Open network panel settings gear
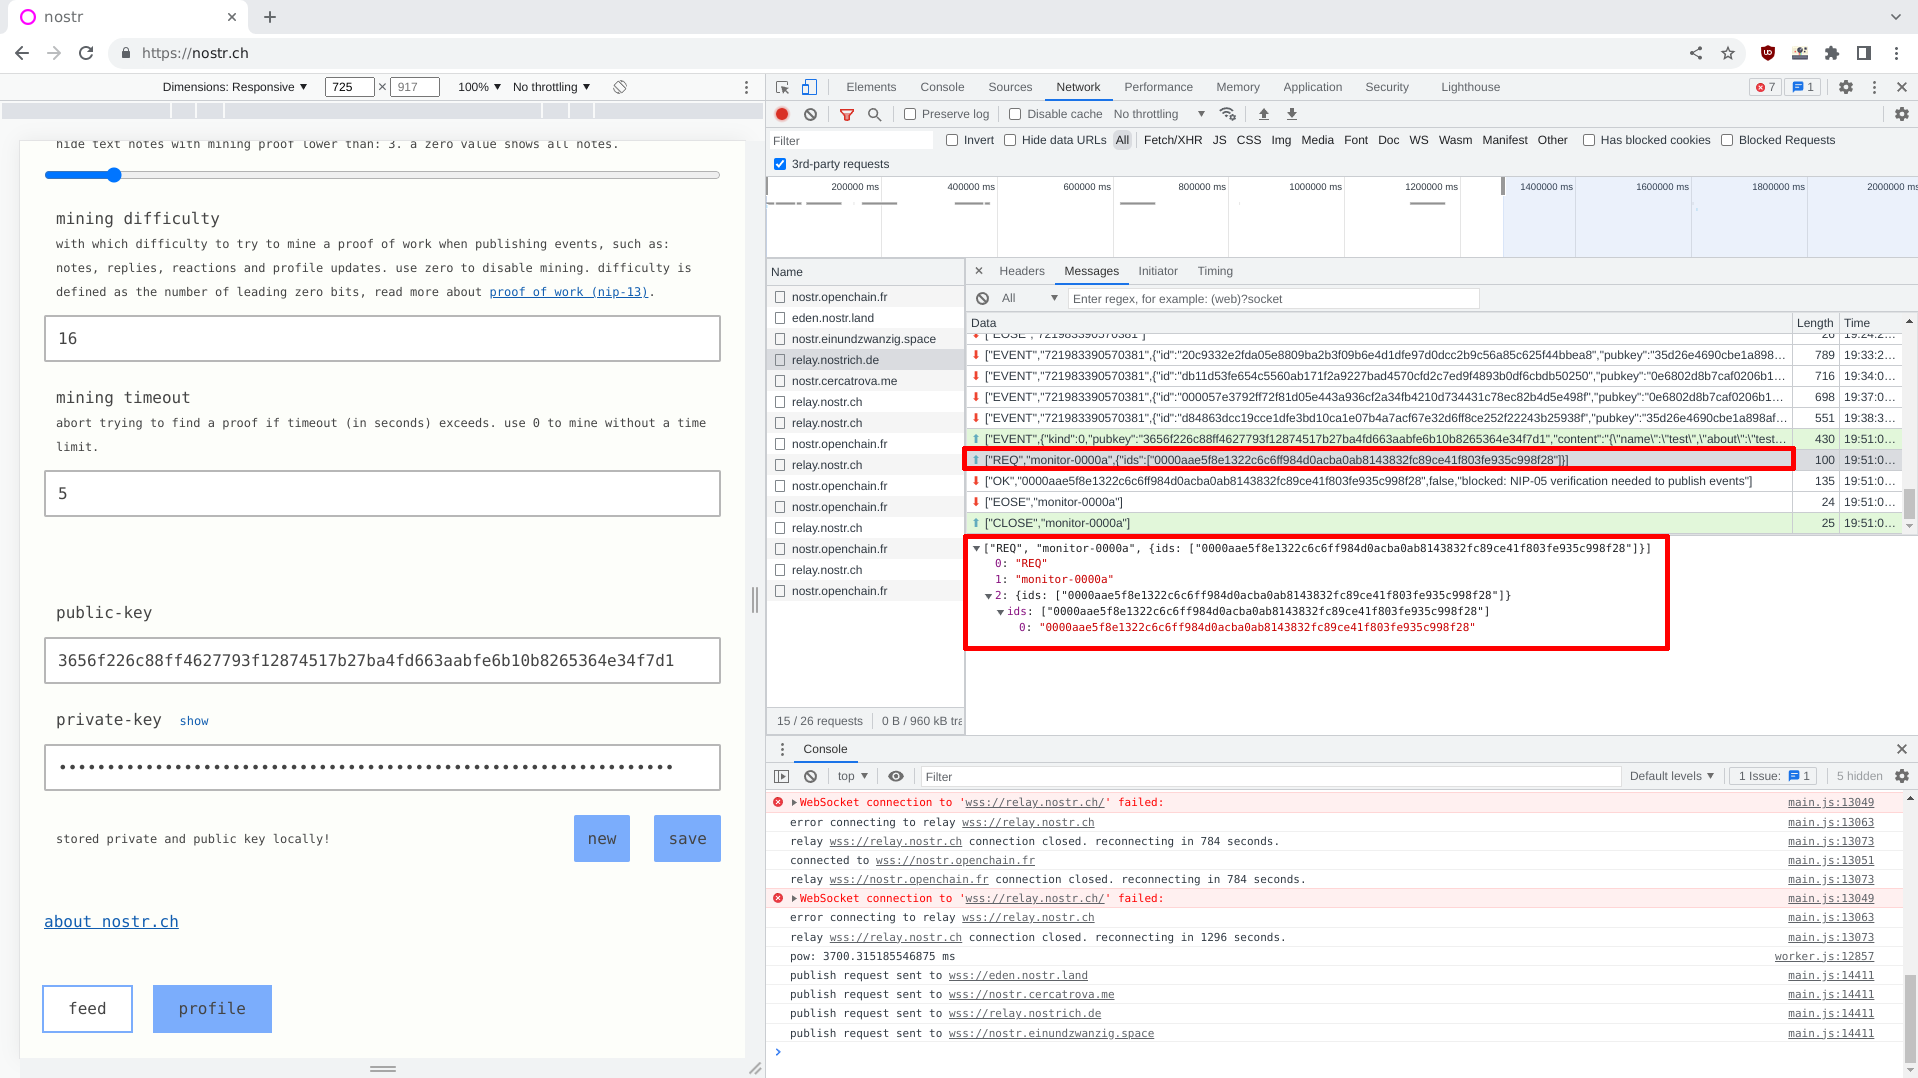Screen dimensions: 1918x1078 (x=1902, y=114)
